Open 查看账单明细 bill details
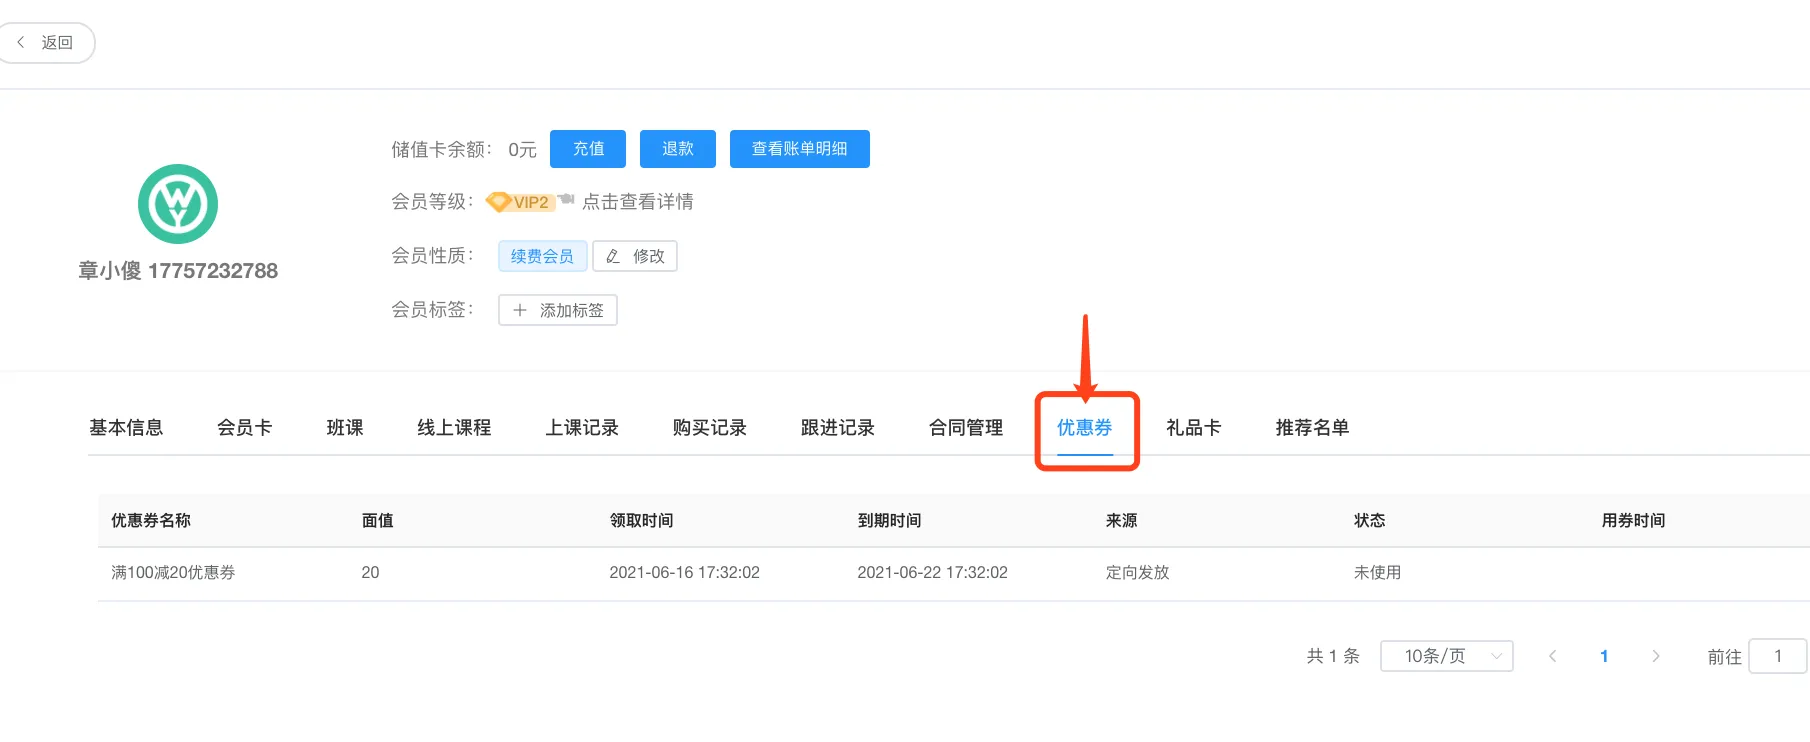 799,149
